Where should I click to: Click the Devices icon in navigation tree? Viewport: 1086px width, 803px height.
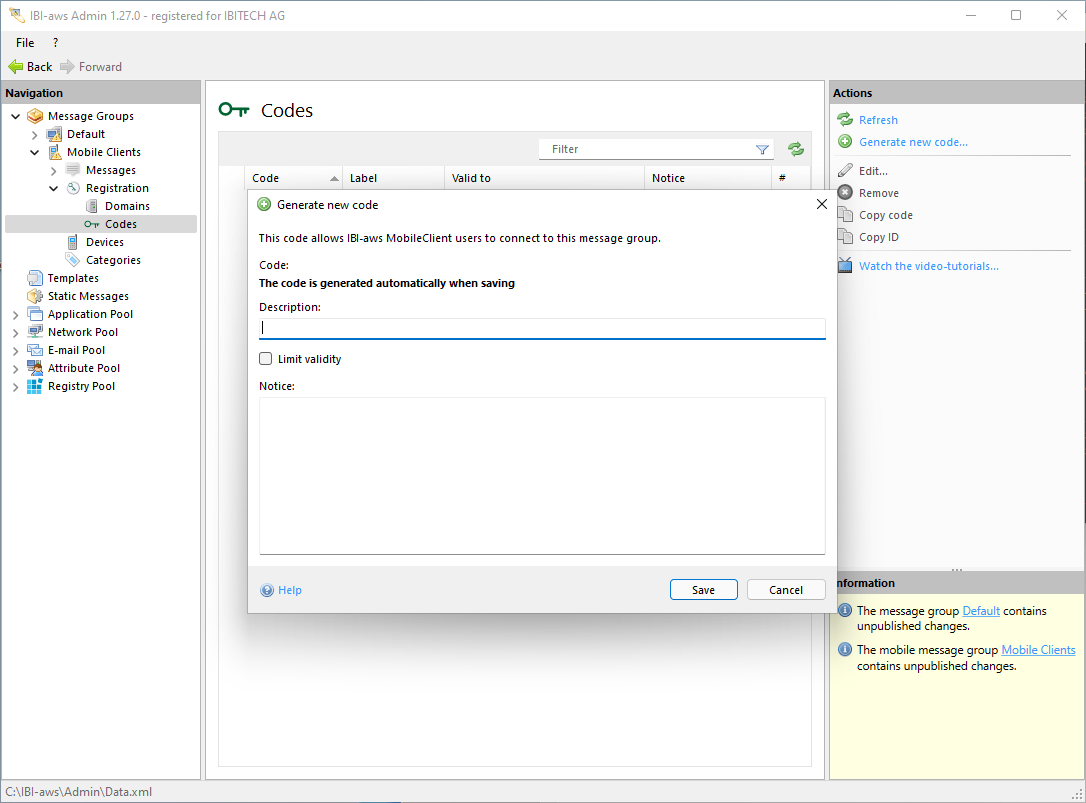73,242
